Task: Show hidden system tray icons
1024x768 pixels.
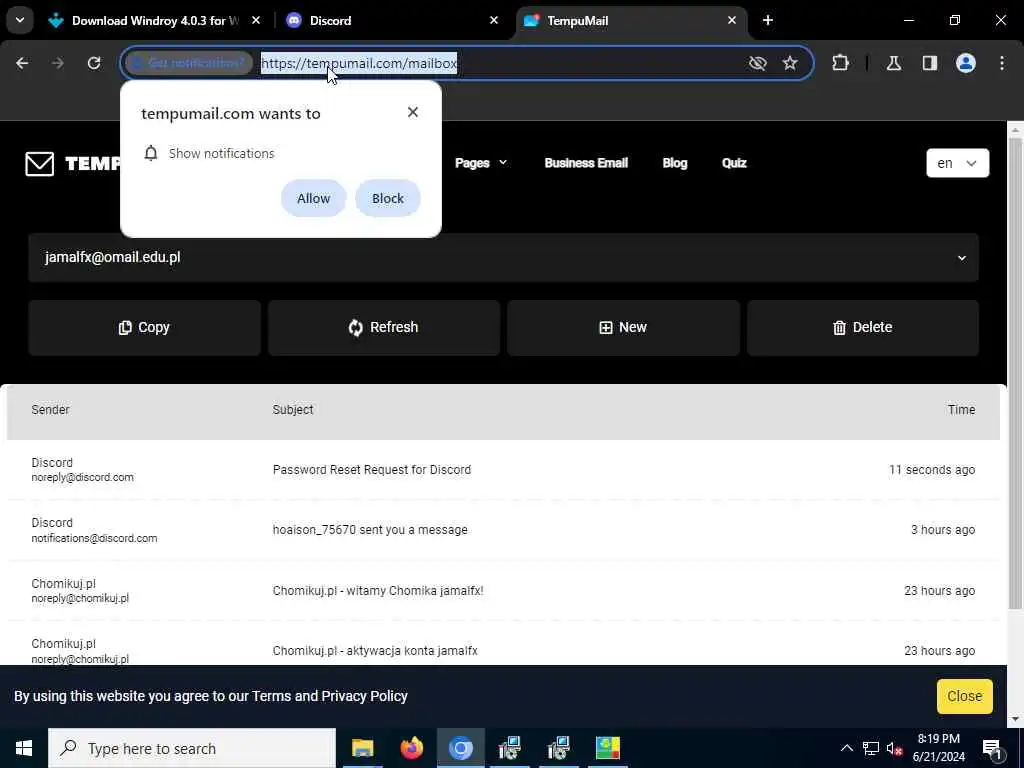Action: (x=846, y=748)
